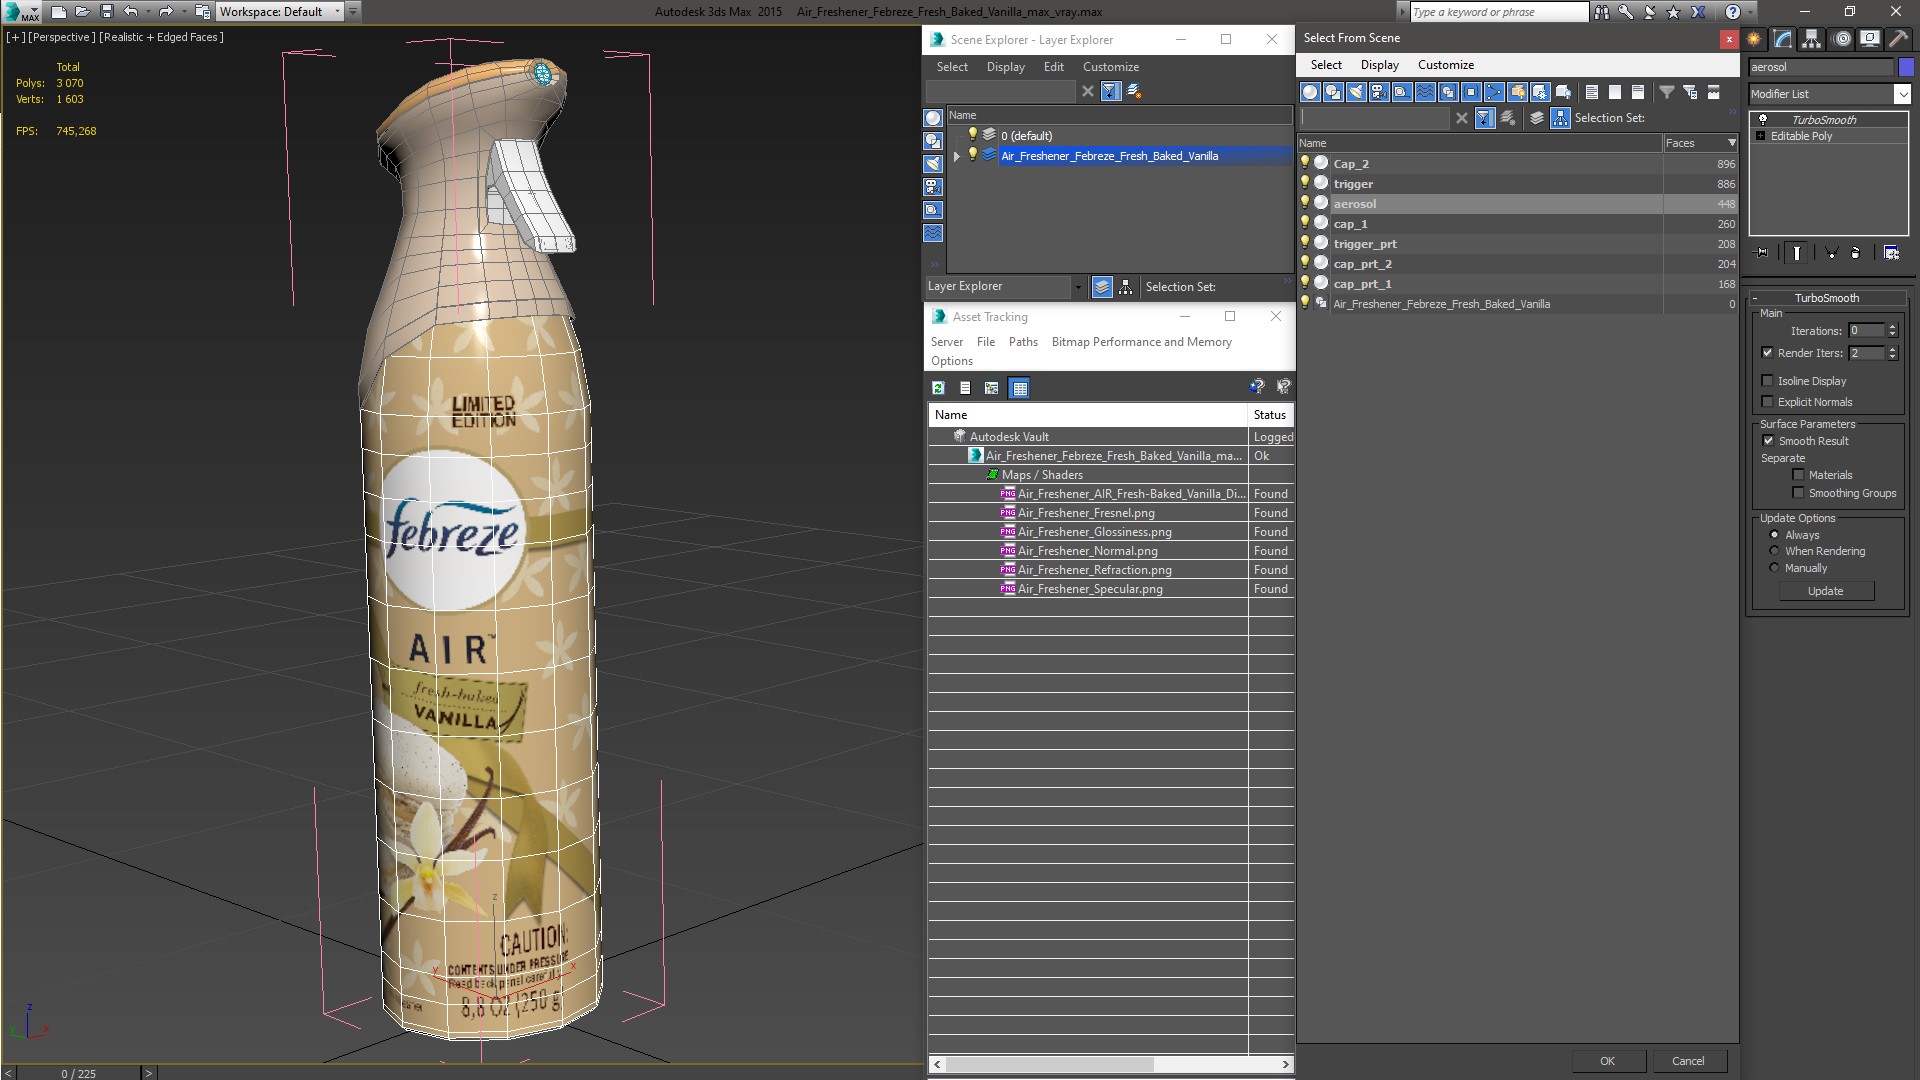Viewport: 1920px width, 1080px height.
Task: Uncheck Smooth Result checkbox
Action: (x=1768, y=441)
